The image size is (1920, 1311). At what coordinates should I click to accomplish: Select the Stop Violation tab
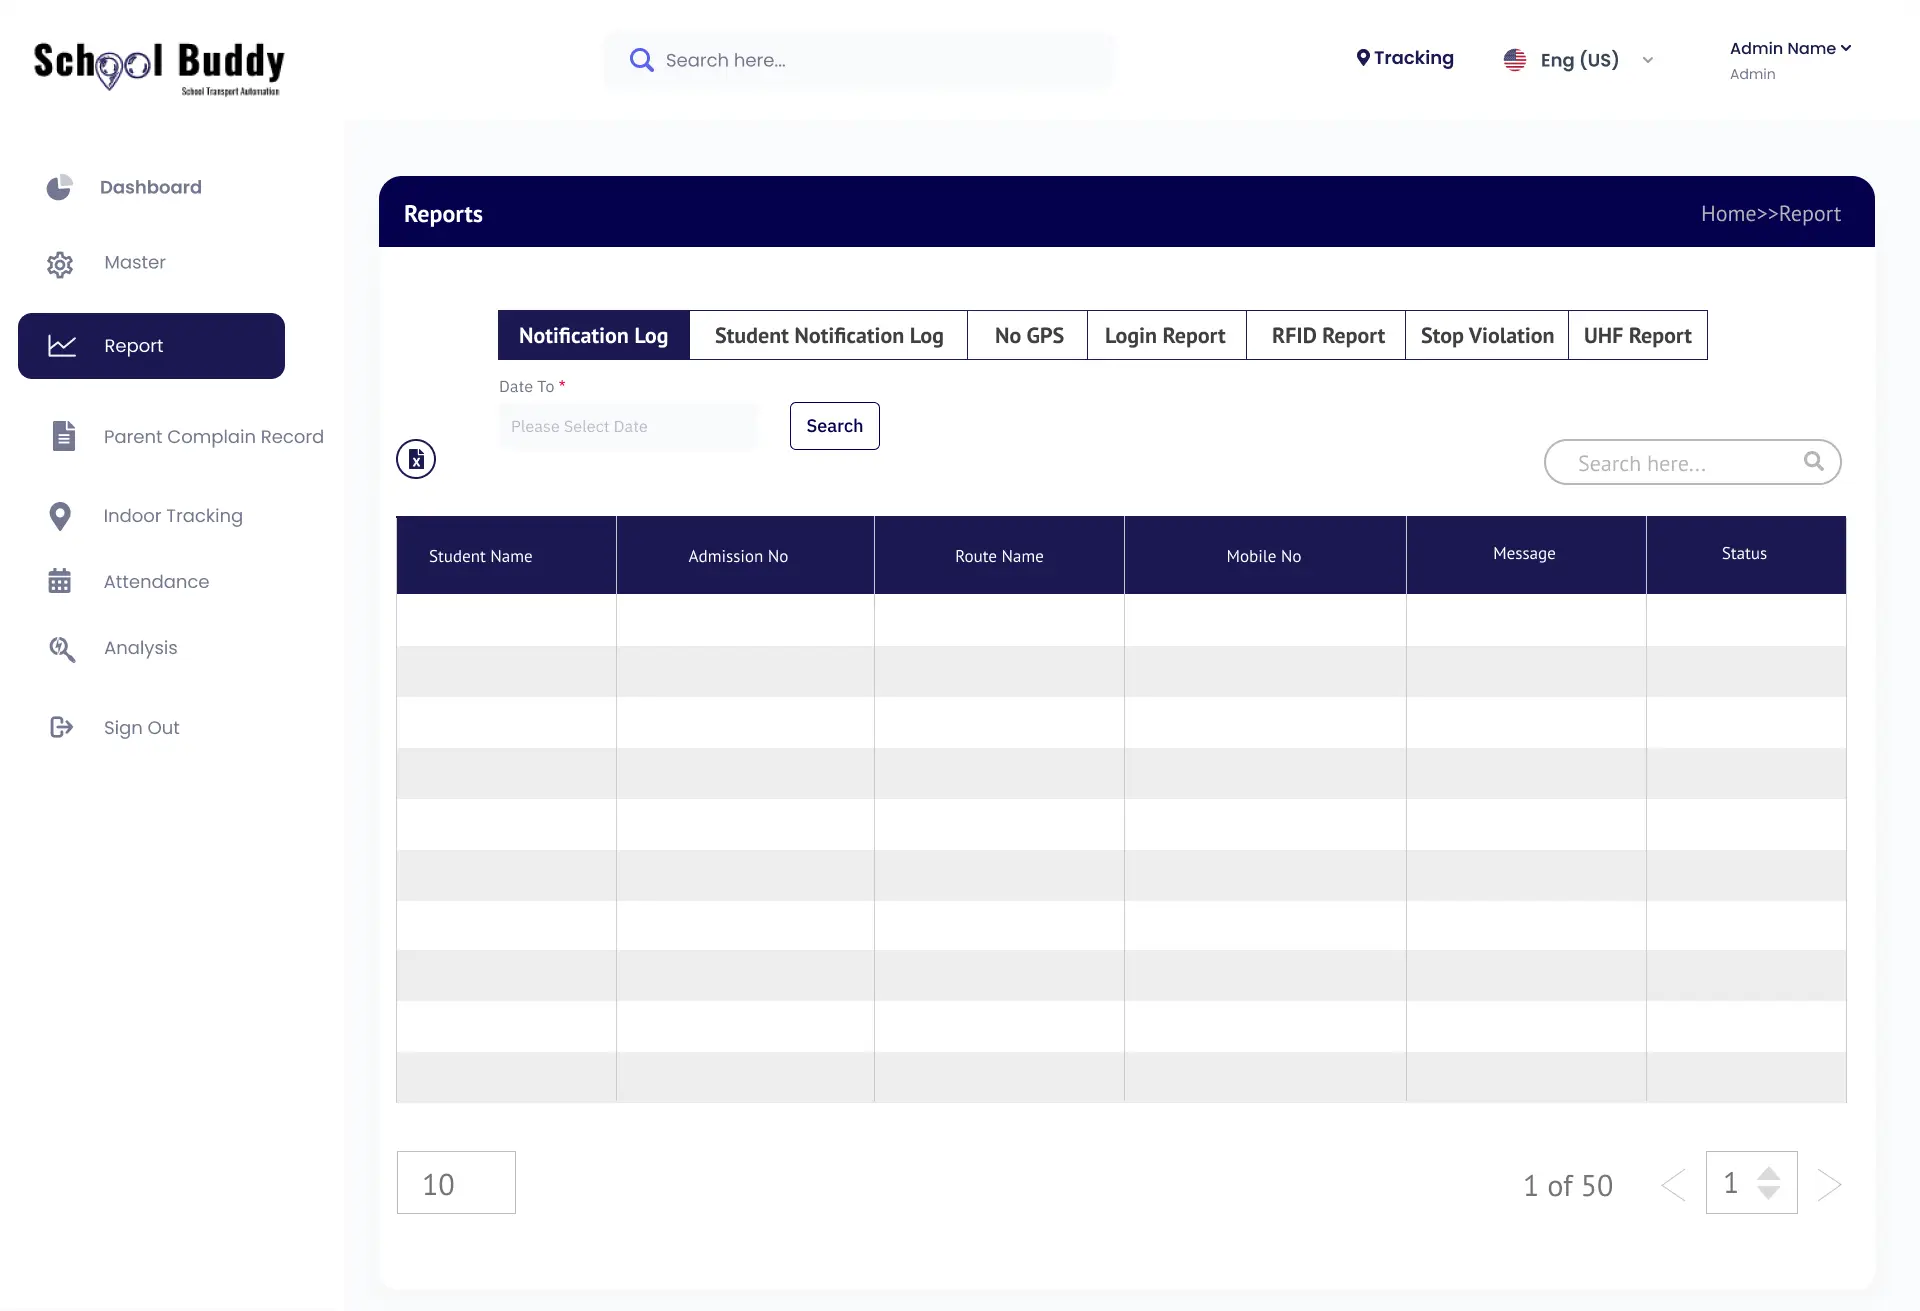1486,336
